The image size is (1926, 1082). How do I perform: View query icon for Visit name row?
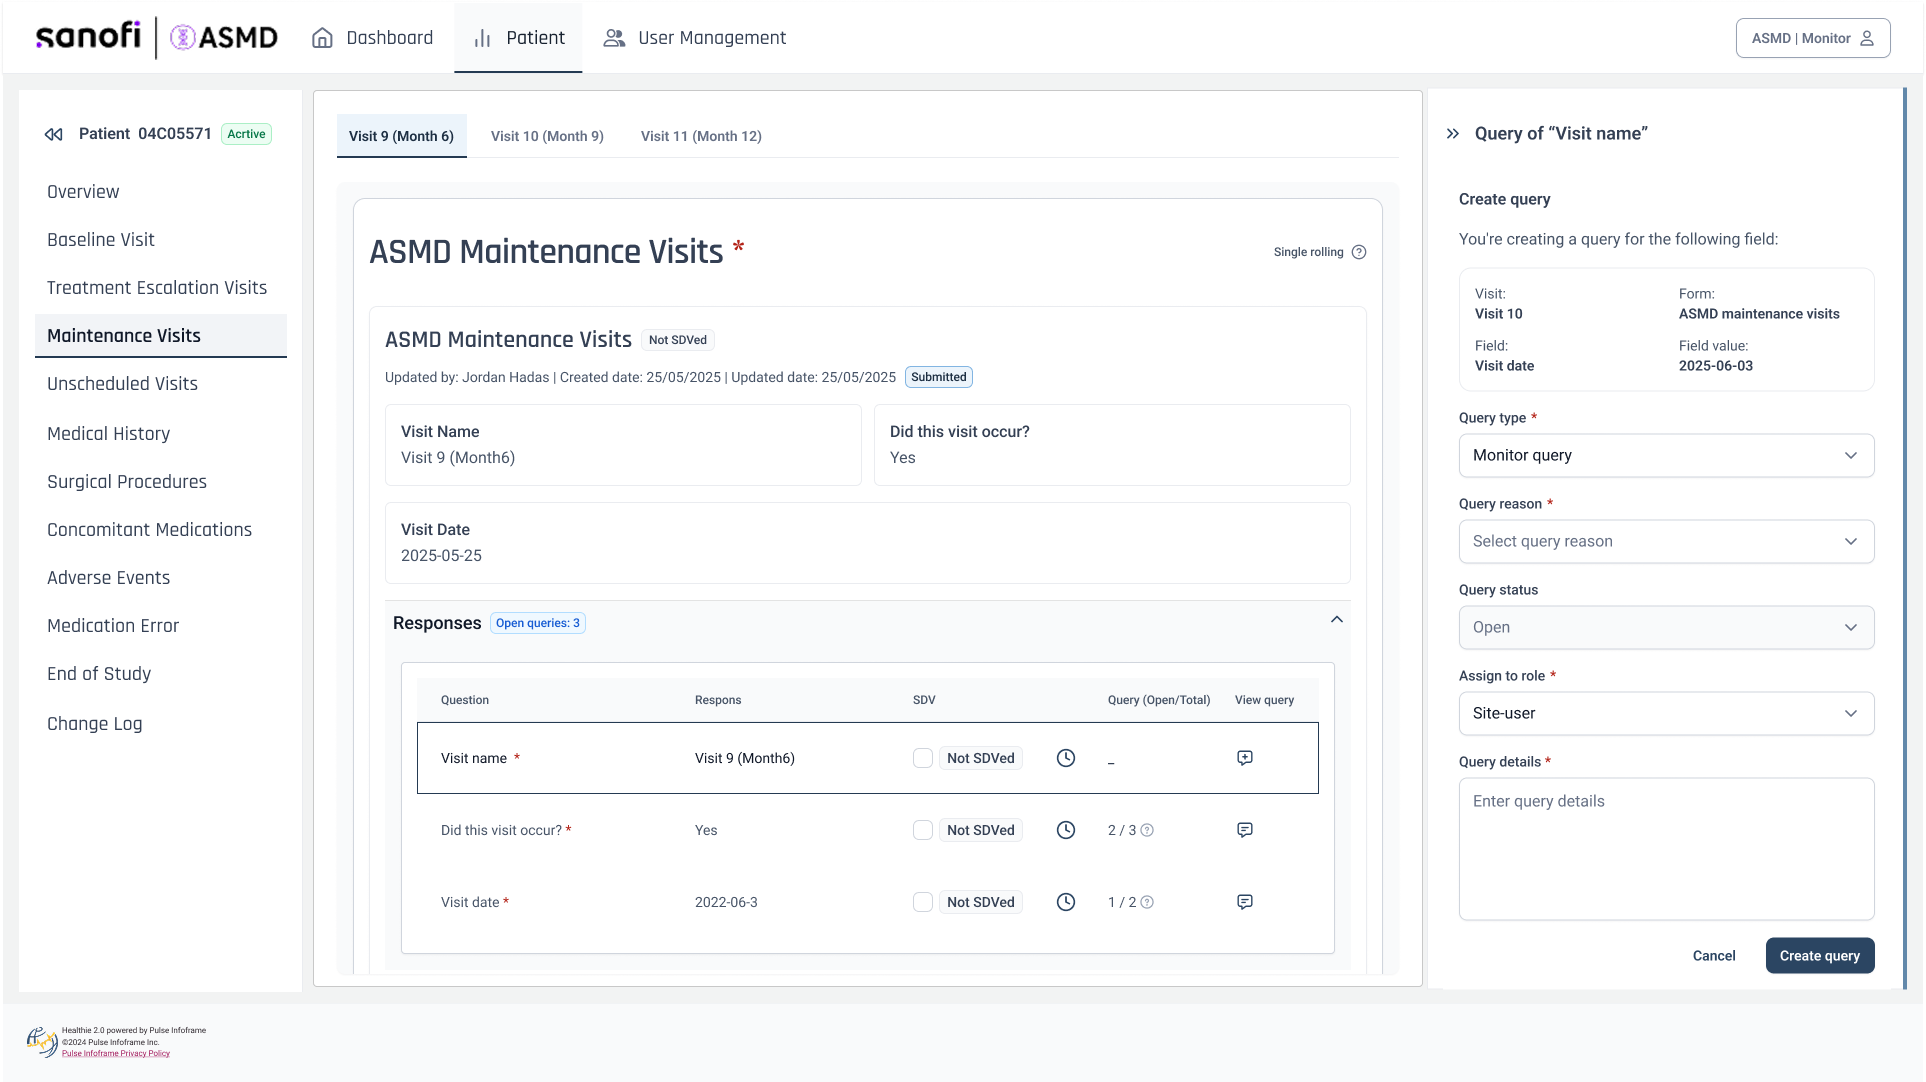coord(1245,758)
